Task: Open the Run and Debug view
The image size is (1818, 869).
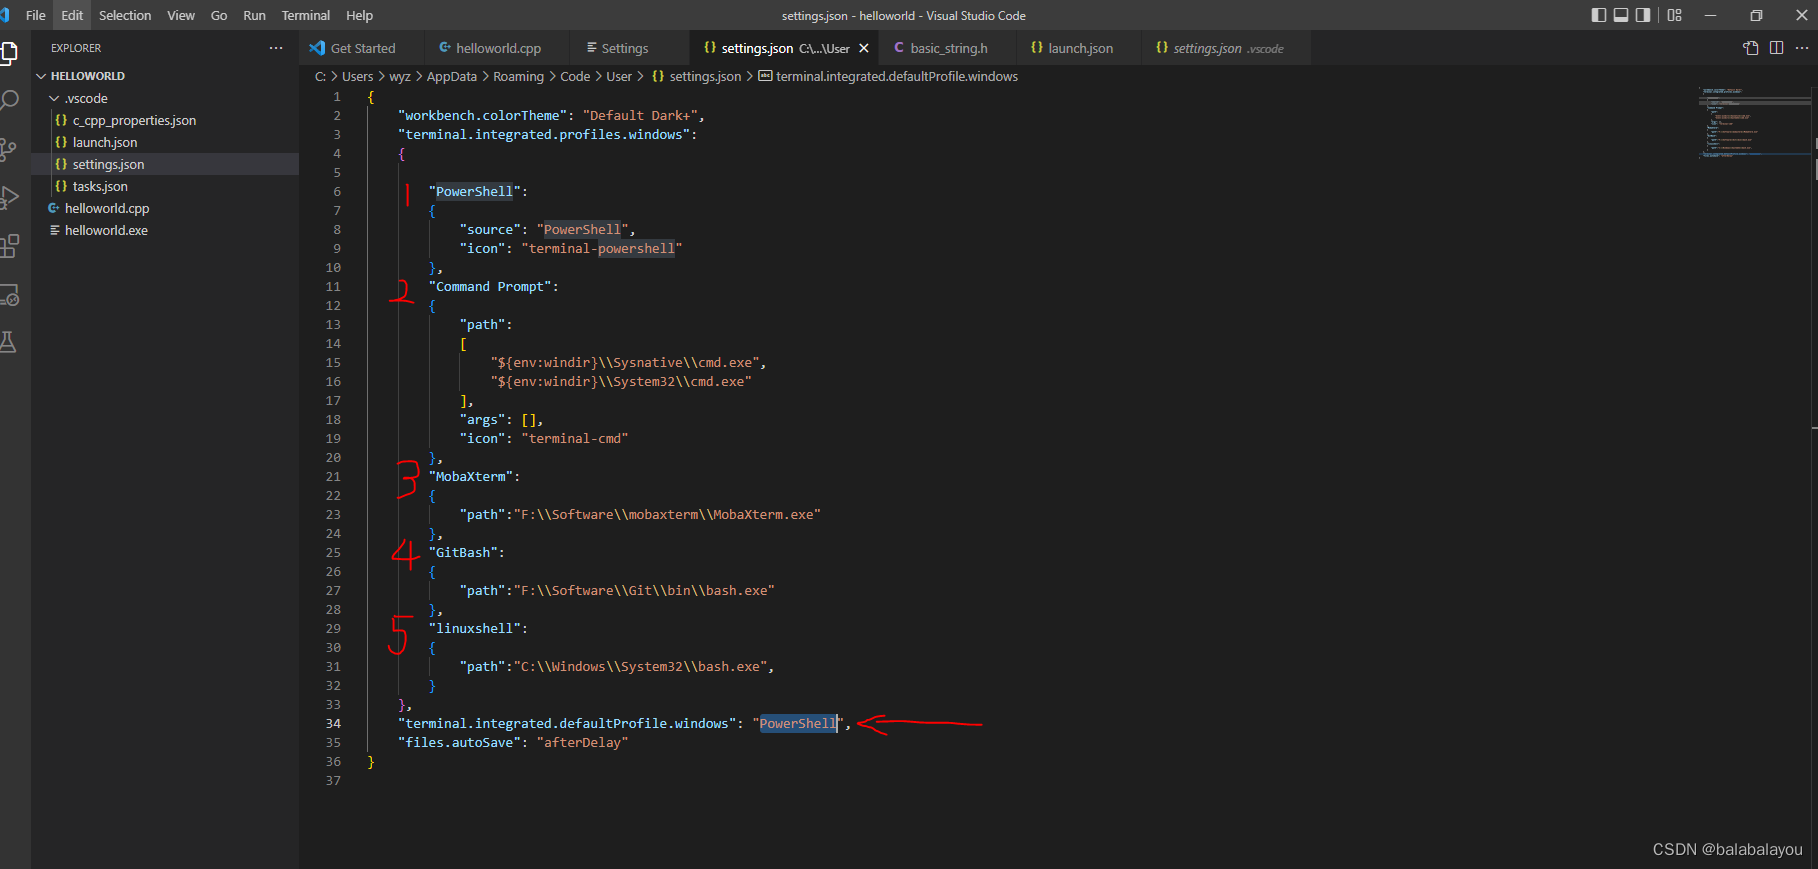Action: pyautogui.click(x=8, y=198)
